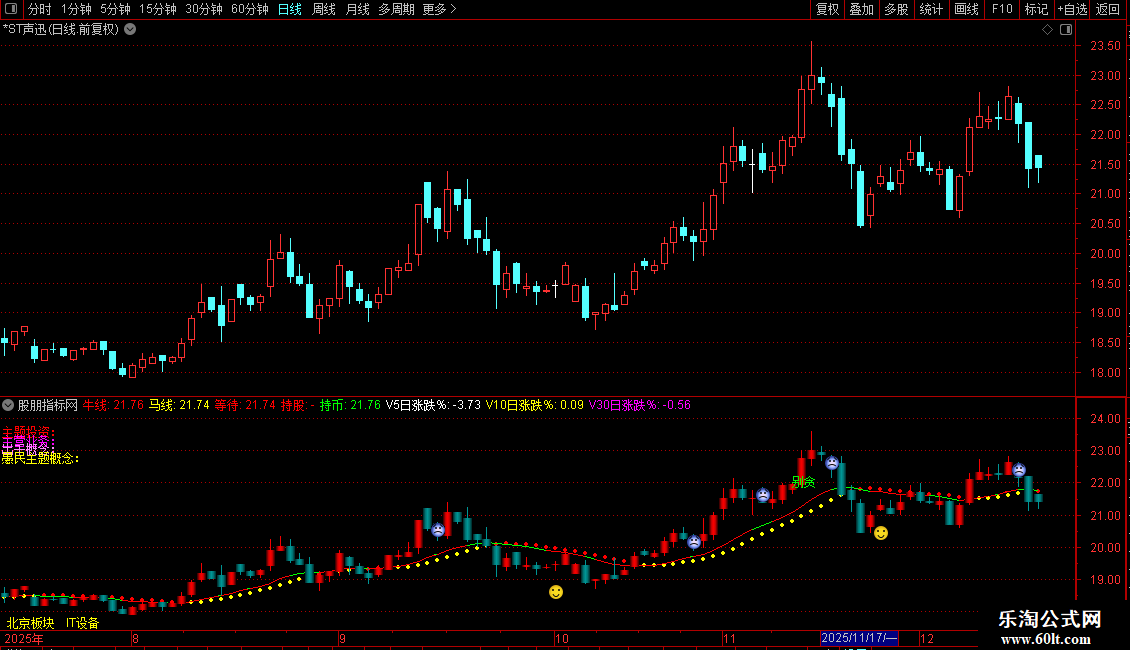Screen dimensions: 1130x650
Task: Click the 统计 statistics button
Action: [931, 9]
